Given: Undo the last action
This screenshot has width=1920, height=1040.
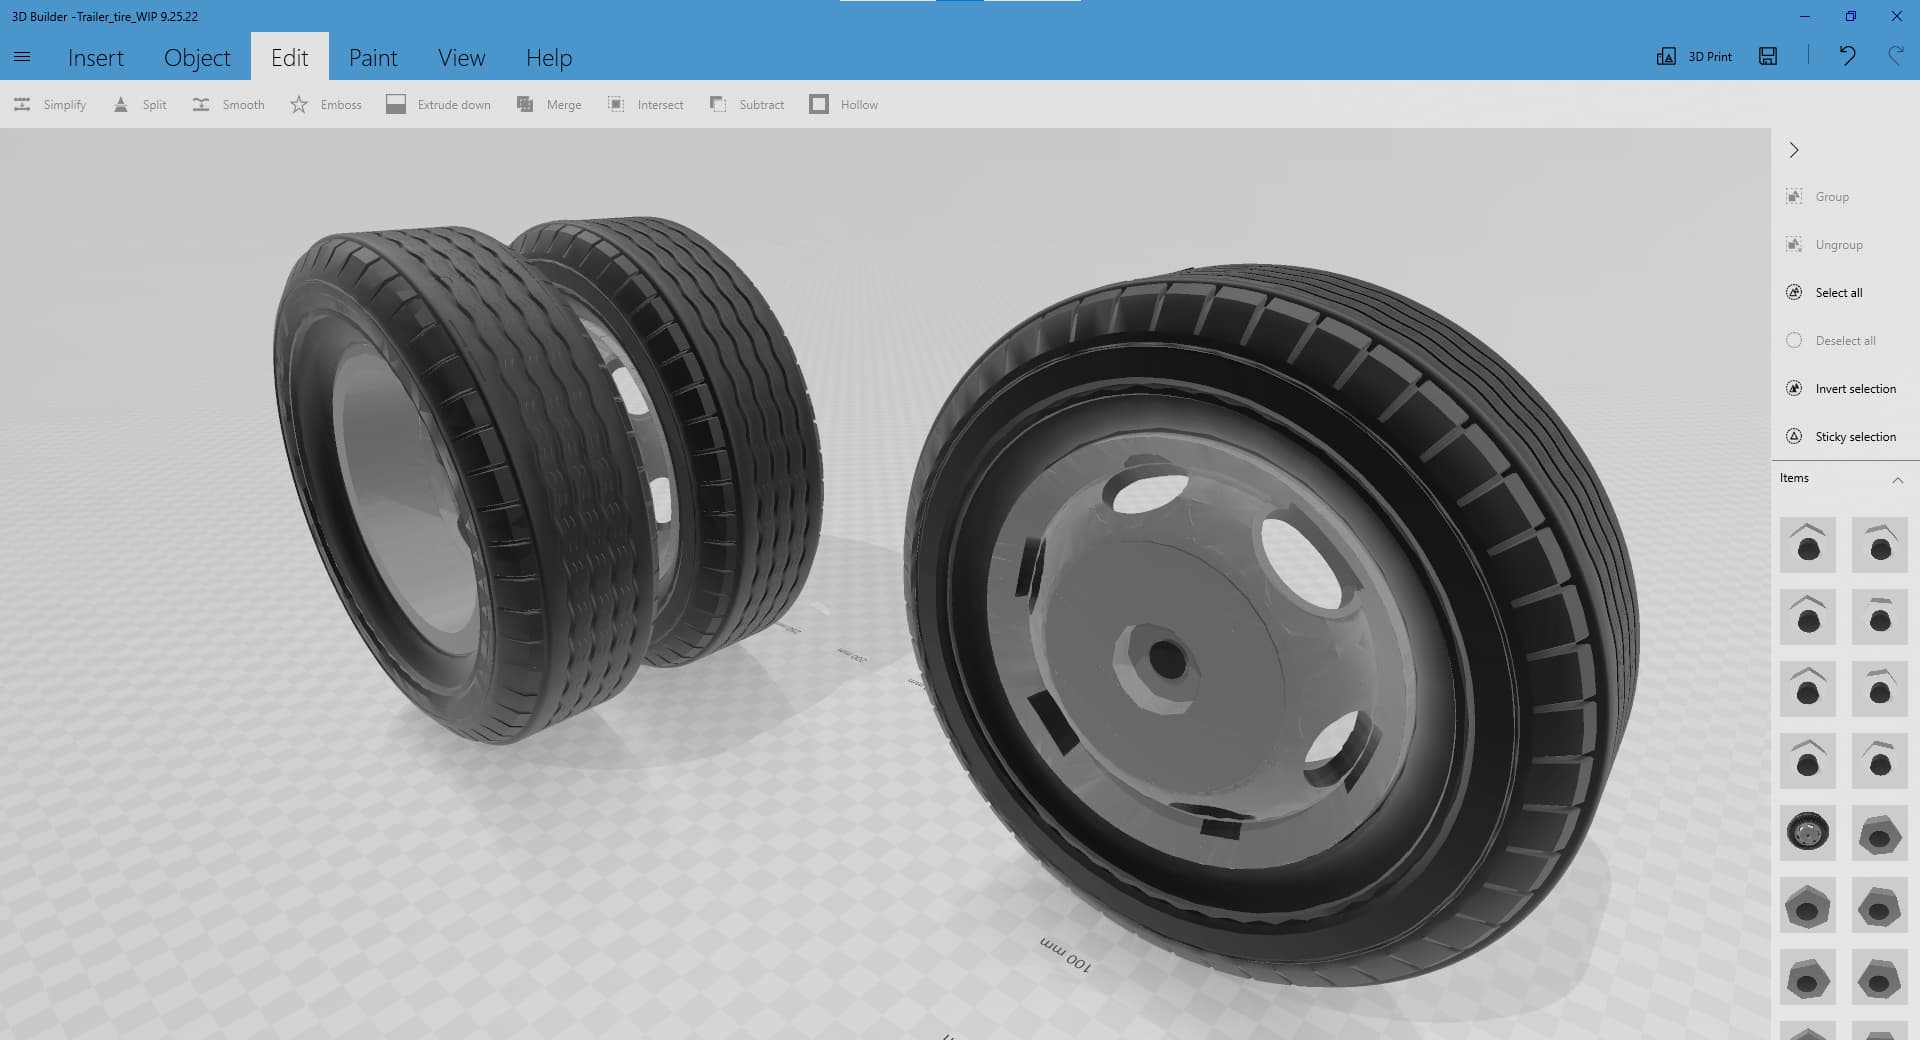Looking at the screenshot, I should (x=1847, y=56).
